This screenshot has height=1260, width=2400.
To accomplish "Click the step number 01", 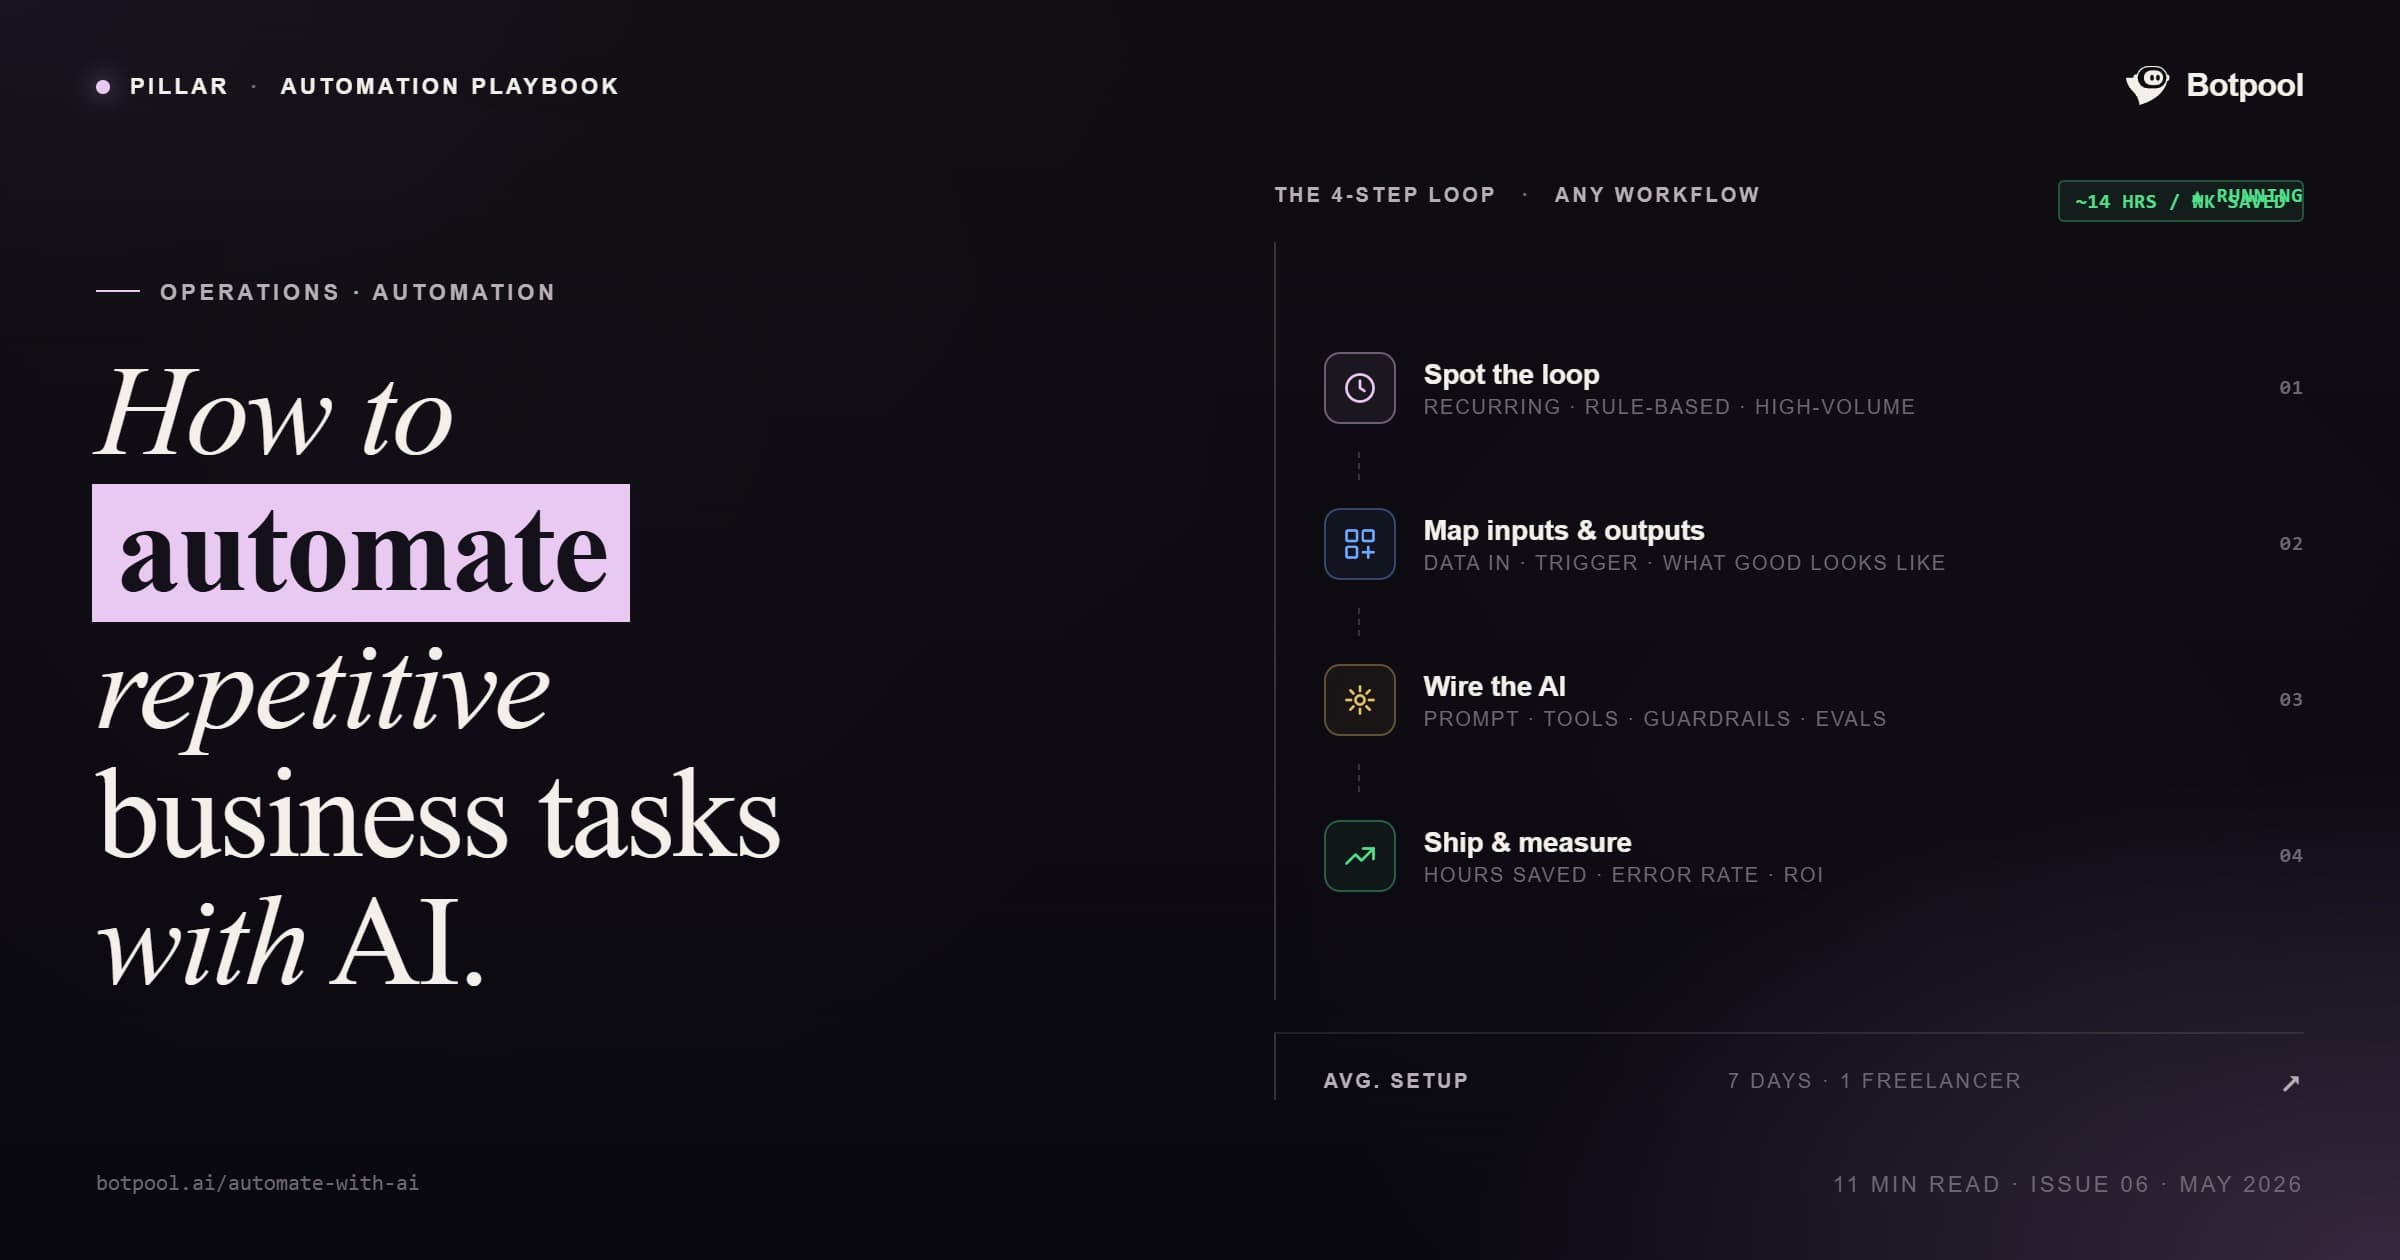I will pos(2291,388).
